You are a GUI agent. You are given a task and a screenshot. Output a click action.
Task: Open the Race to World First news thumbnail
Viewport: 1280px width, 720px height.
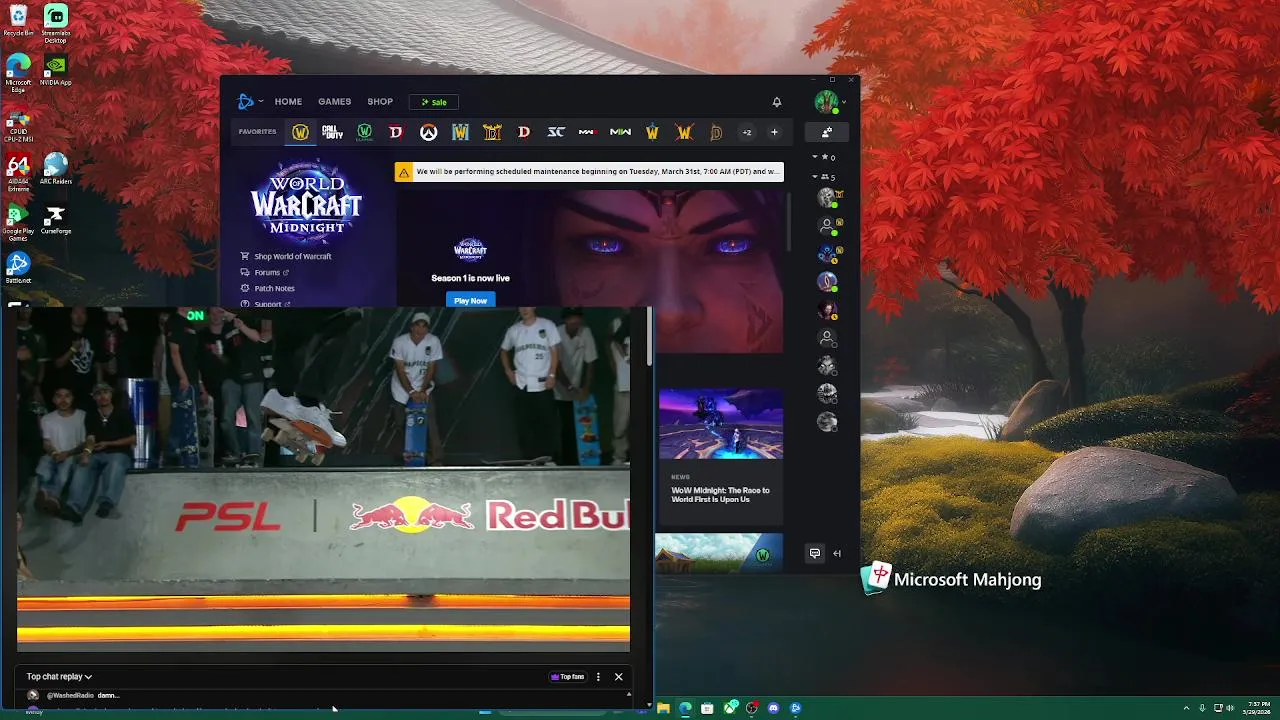[x=720, y=424]
